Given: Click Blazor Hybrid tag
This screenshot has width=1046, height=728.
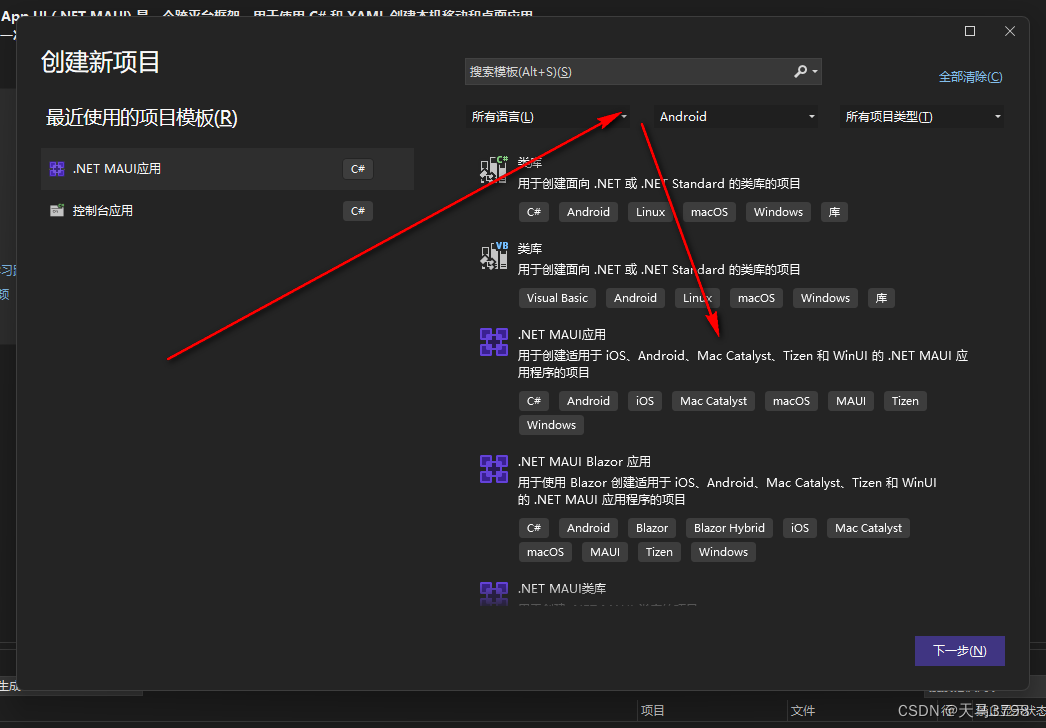Looking at the screenshot, I should pyautogui.click(x=729, y=528).
